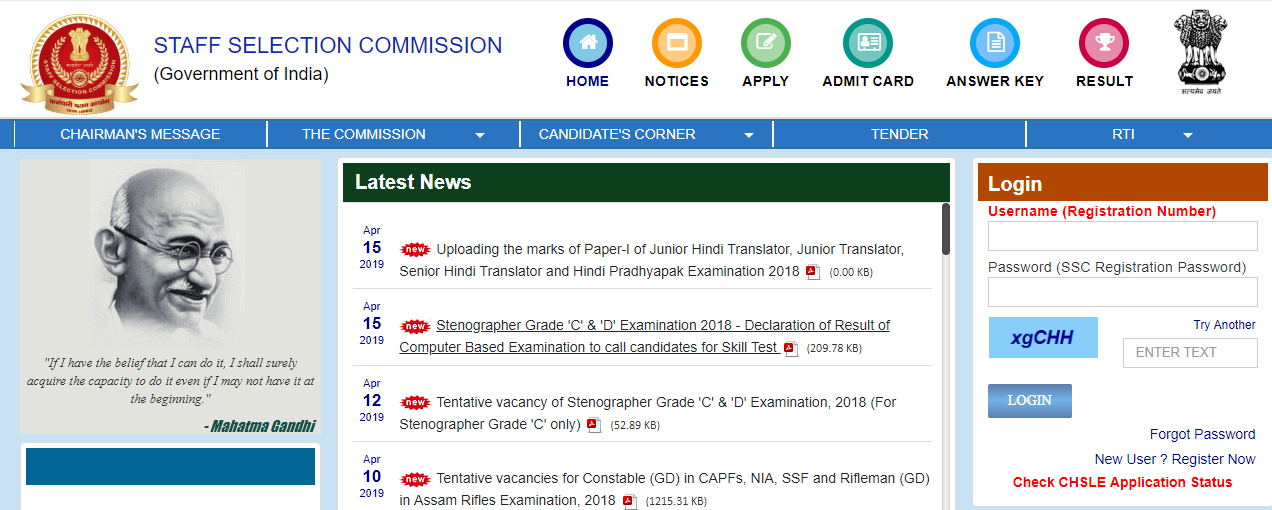Open the Admit Card circular icon
Image resolution: width=1272 pixels, height=510 pixels.
tap(868, 43)
